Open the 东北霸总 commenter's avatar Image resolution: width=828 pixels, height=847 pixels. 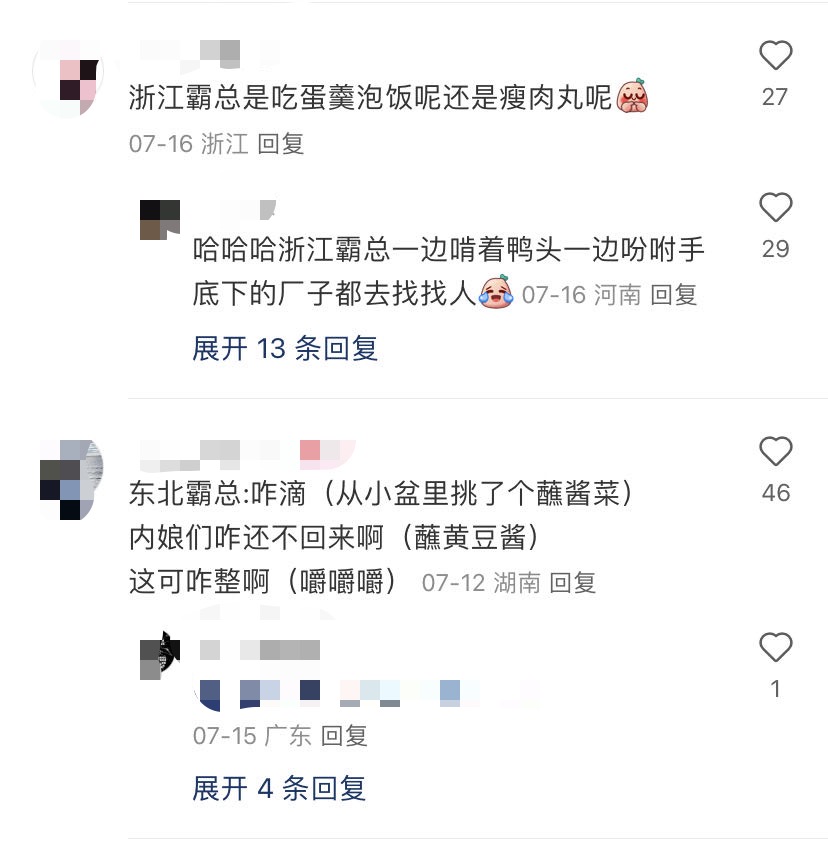pos(71,480)
